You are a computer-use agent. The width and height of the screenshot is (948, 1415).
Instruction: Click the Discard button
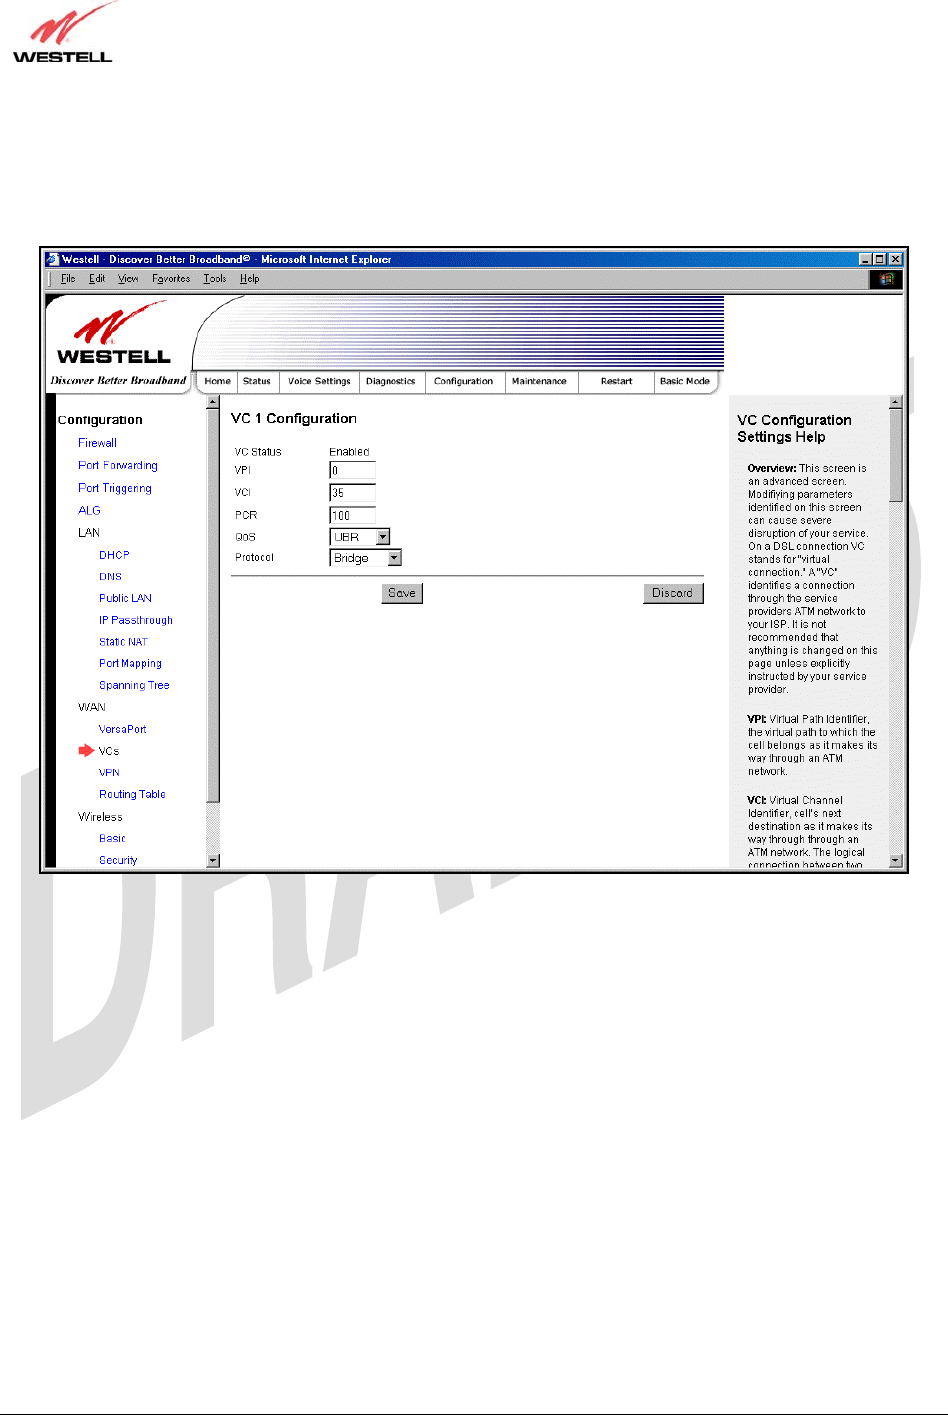pyautogui.click(x=673, y=593)
